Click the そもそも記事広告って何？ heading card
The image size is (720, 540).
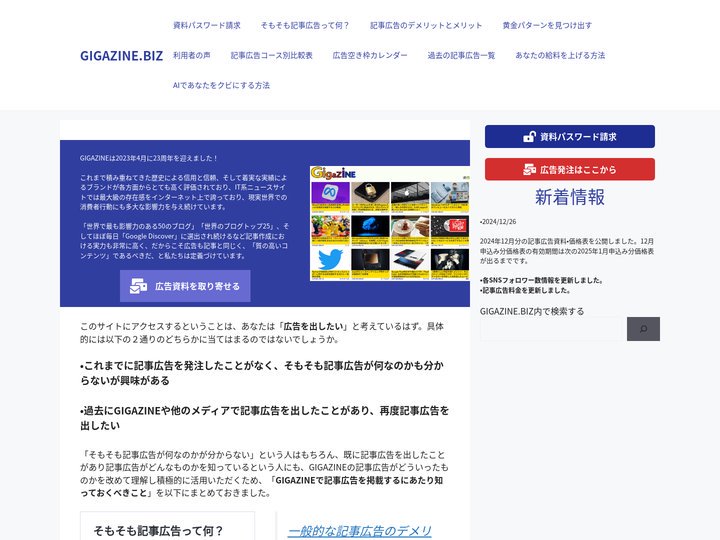click(168, 526)
